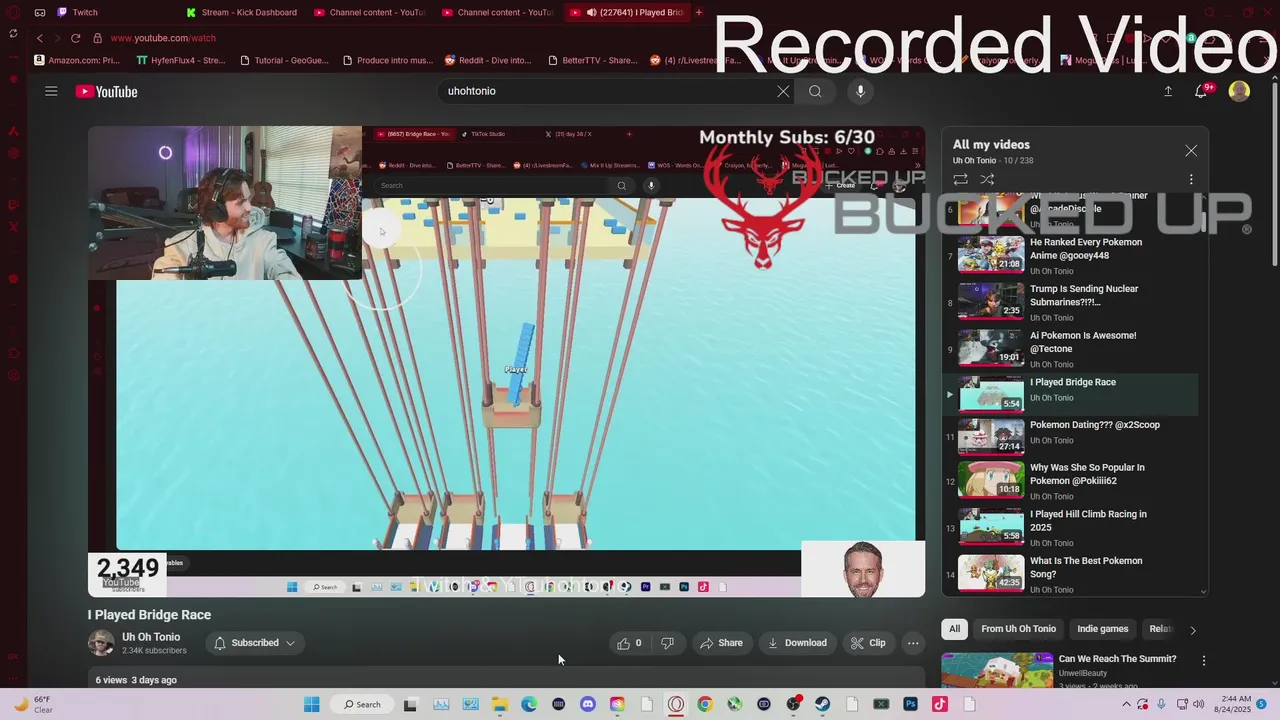
Task: Click the browser address bar URL
Action: (163, 38)
